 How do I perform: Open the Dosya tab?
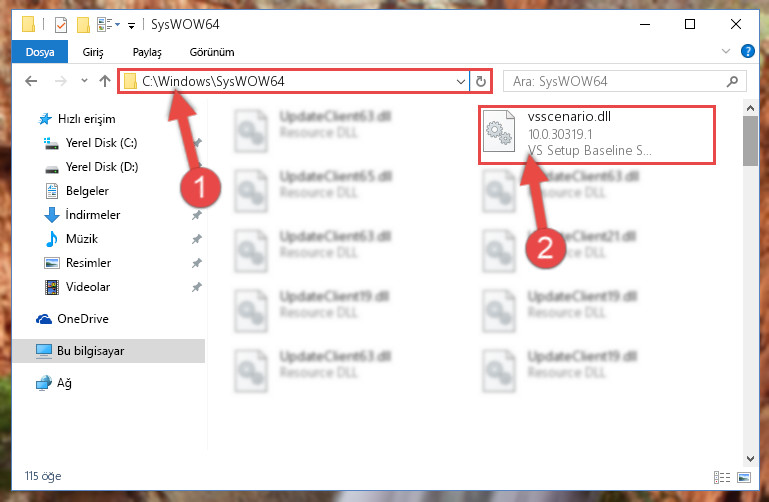(40, 52)
